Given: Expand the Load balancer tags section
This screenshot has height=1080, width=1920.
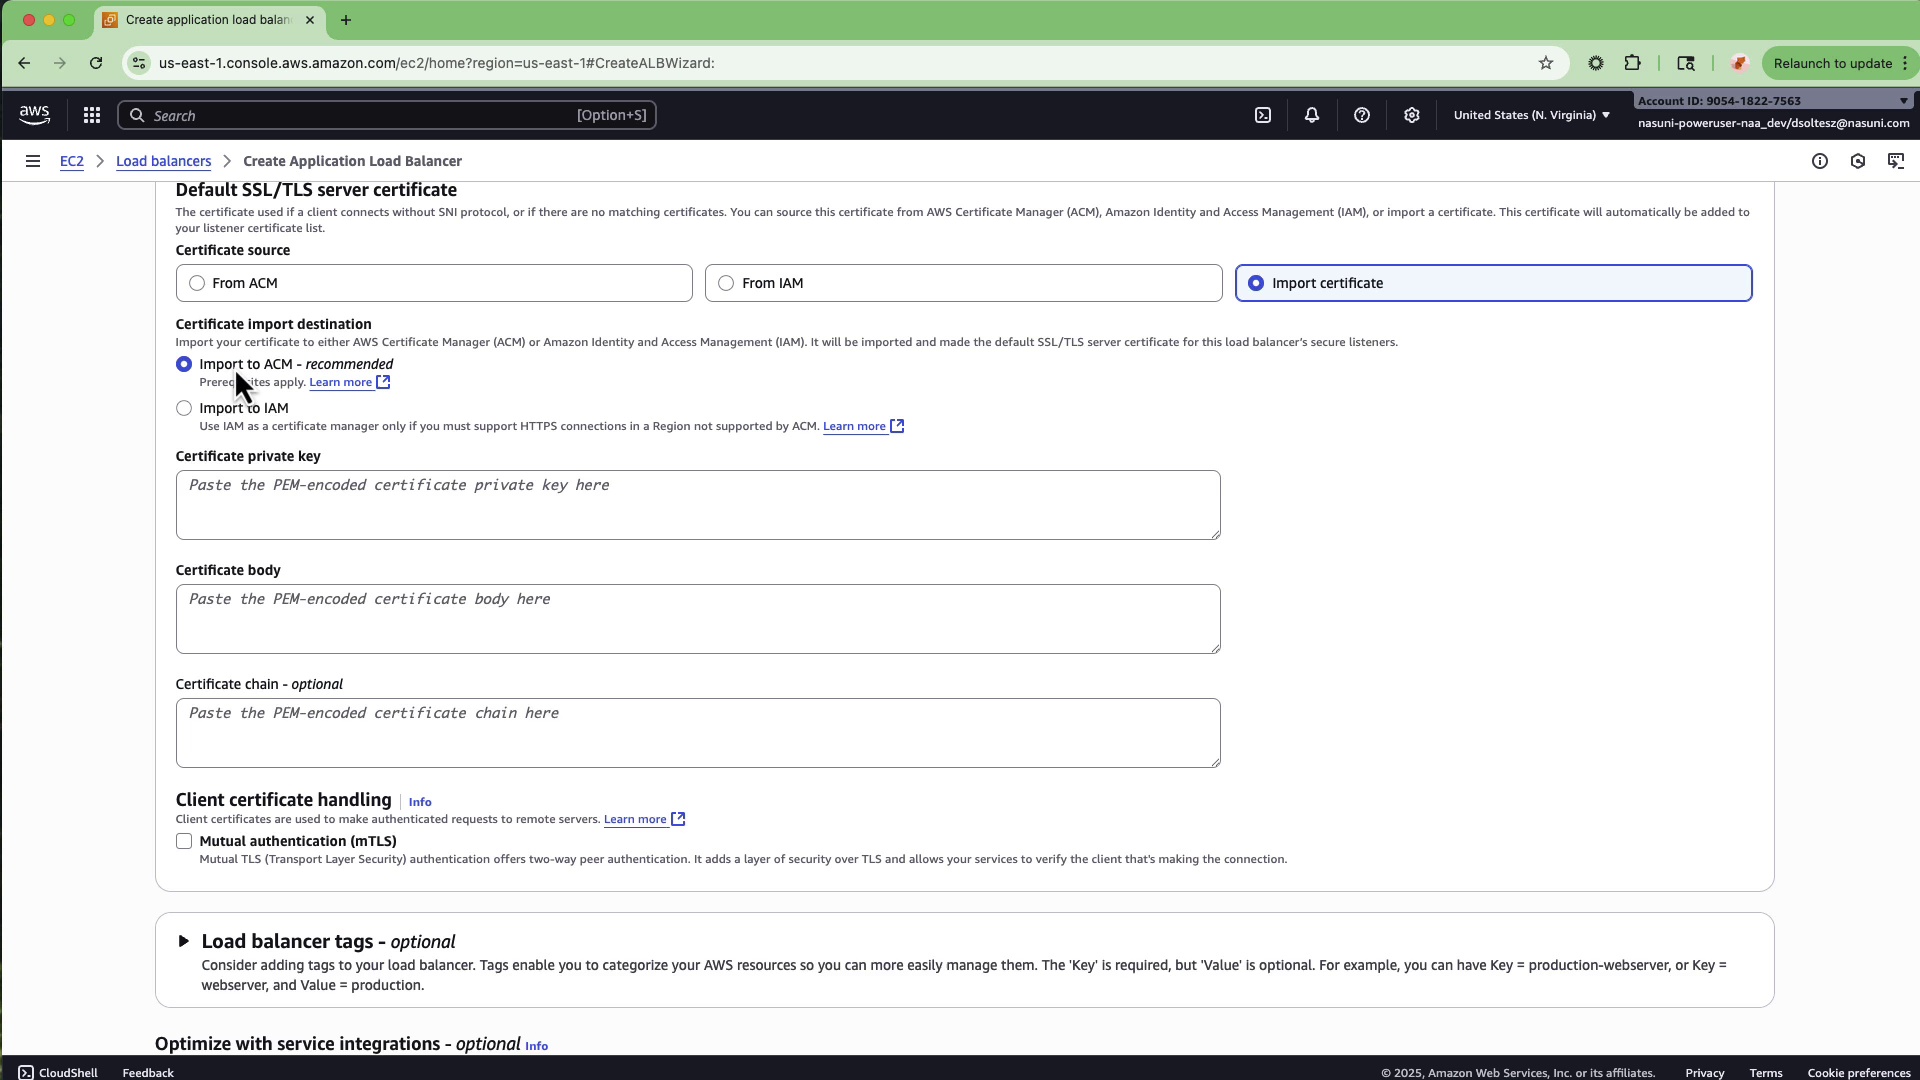Looking at the screenshot, I should point(183,941).
